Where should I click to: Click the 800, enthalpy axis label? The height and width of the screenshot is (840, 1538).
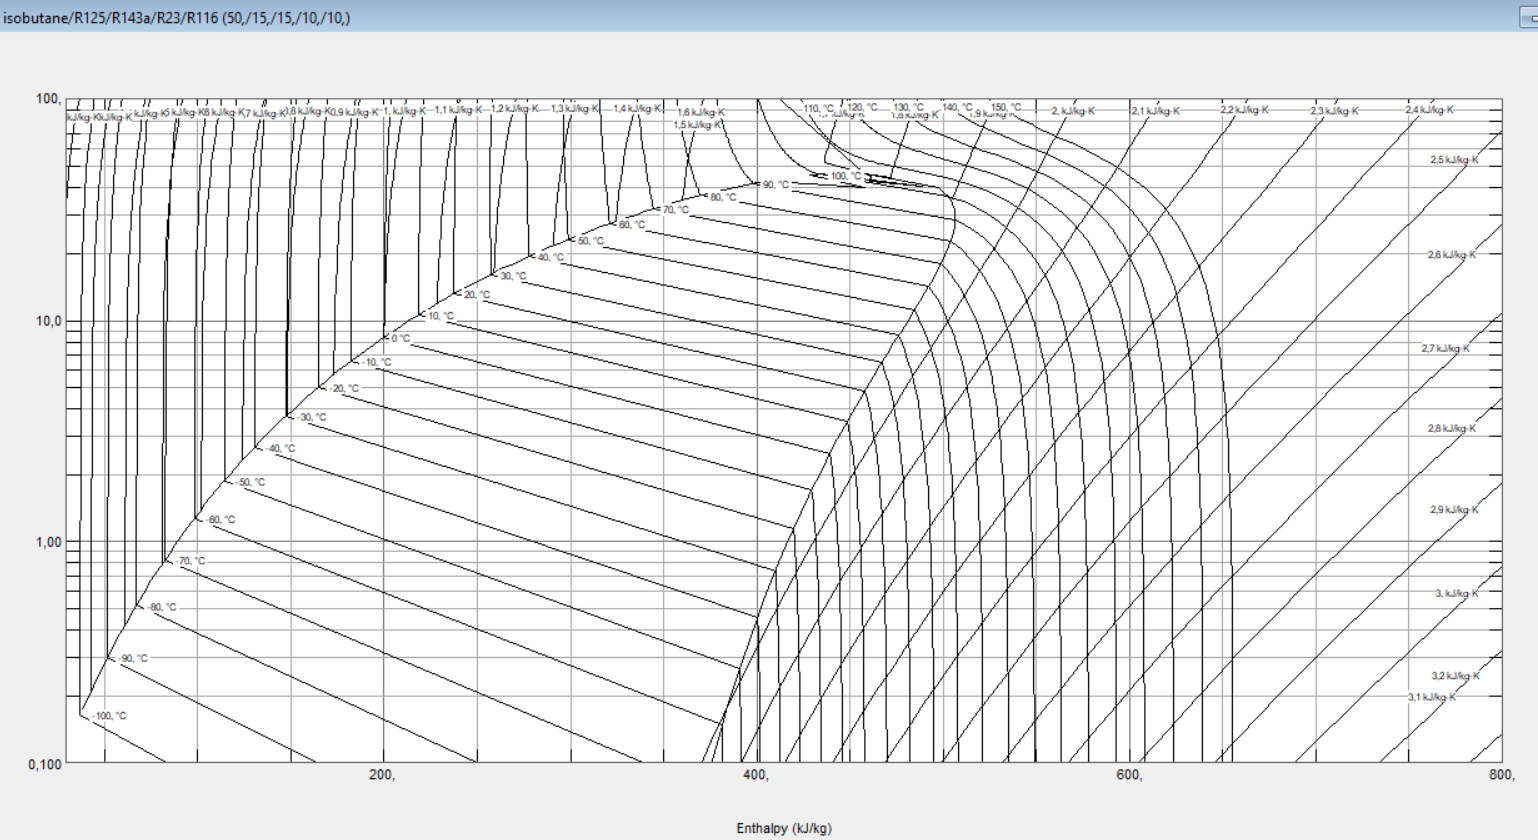(1501, 775)
